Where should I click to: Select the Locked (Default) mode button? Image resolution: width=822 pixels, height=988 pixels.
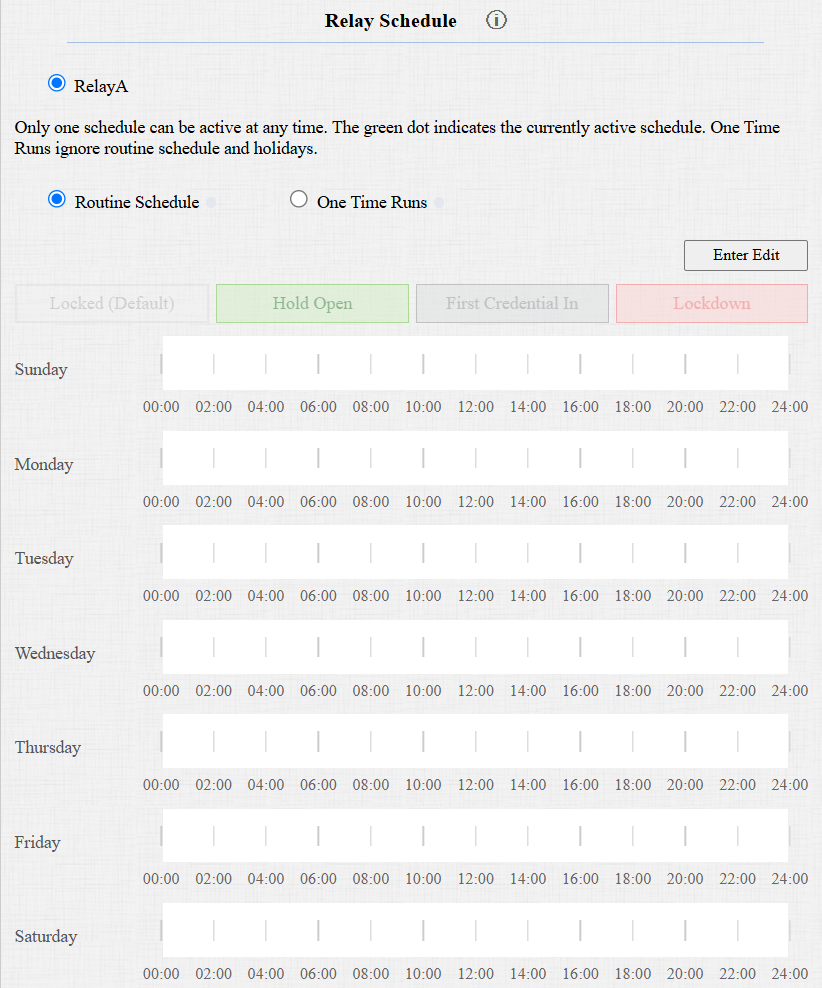pyautogui.click(x=112, y=304)
